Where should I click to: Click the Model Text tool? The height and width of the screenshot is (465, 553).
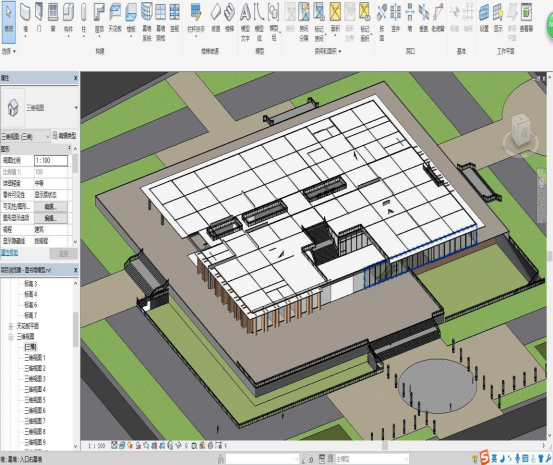click(x=245, y=21)
